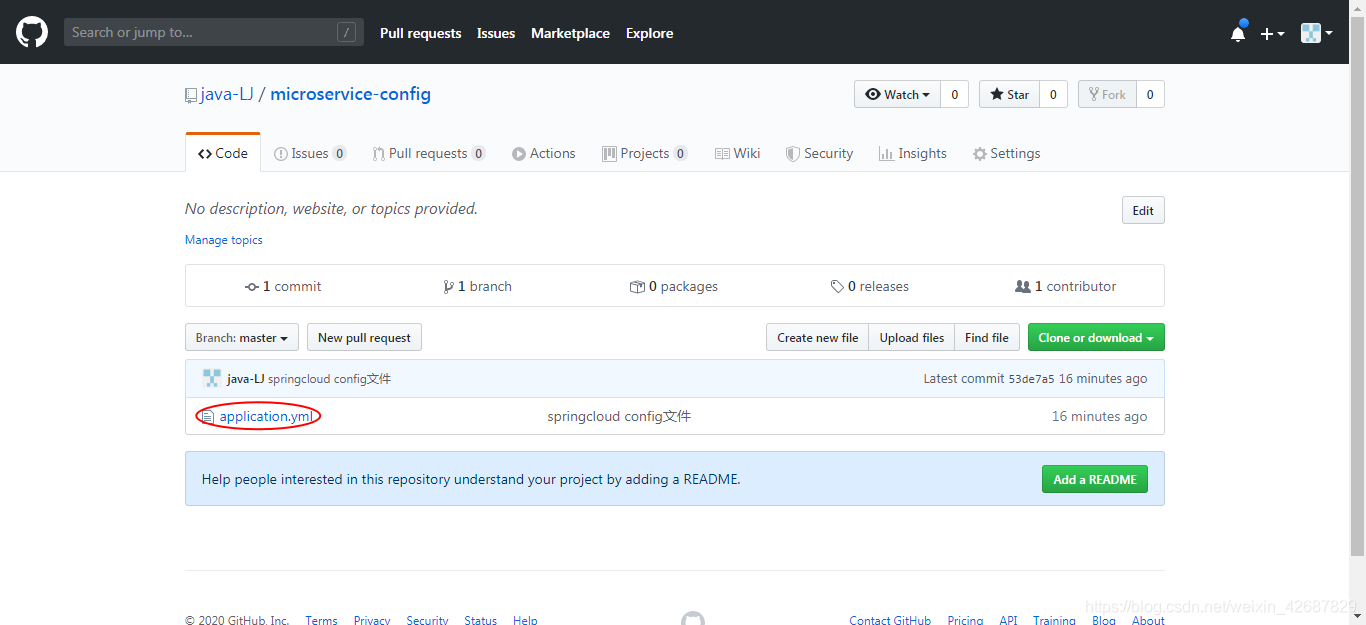Open latest commit message springcloud config文件

pos(329,379)
